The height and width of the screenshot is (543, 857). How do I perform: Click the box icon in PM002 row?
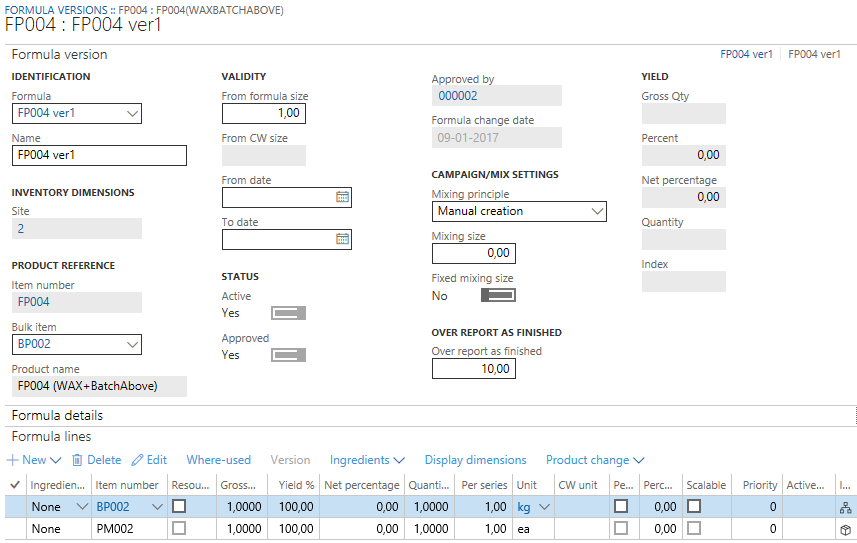[x=846, y=529]
